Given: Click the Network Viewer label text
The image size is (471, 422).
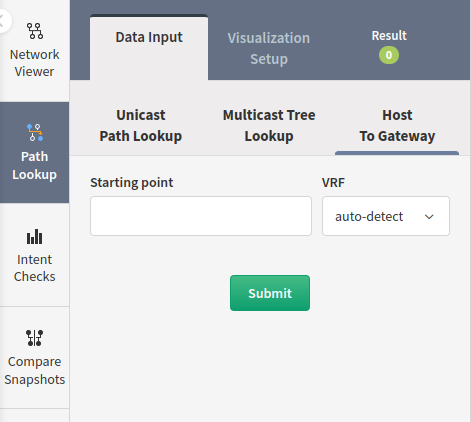Looking at the screenshot, I should [35, 63].
